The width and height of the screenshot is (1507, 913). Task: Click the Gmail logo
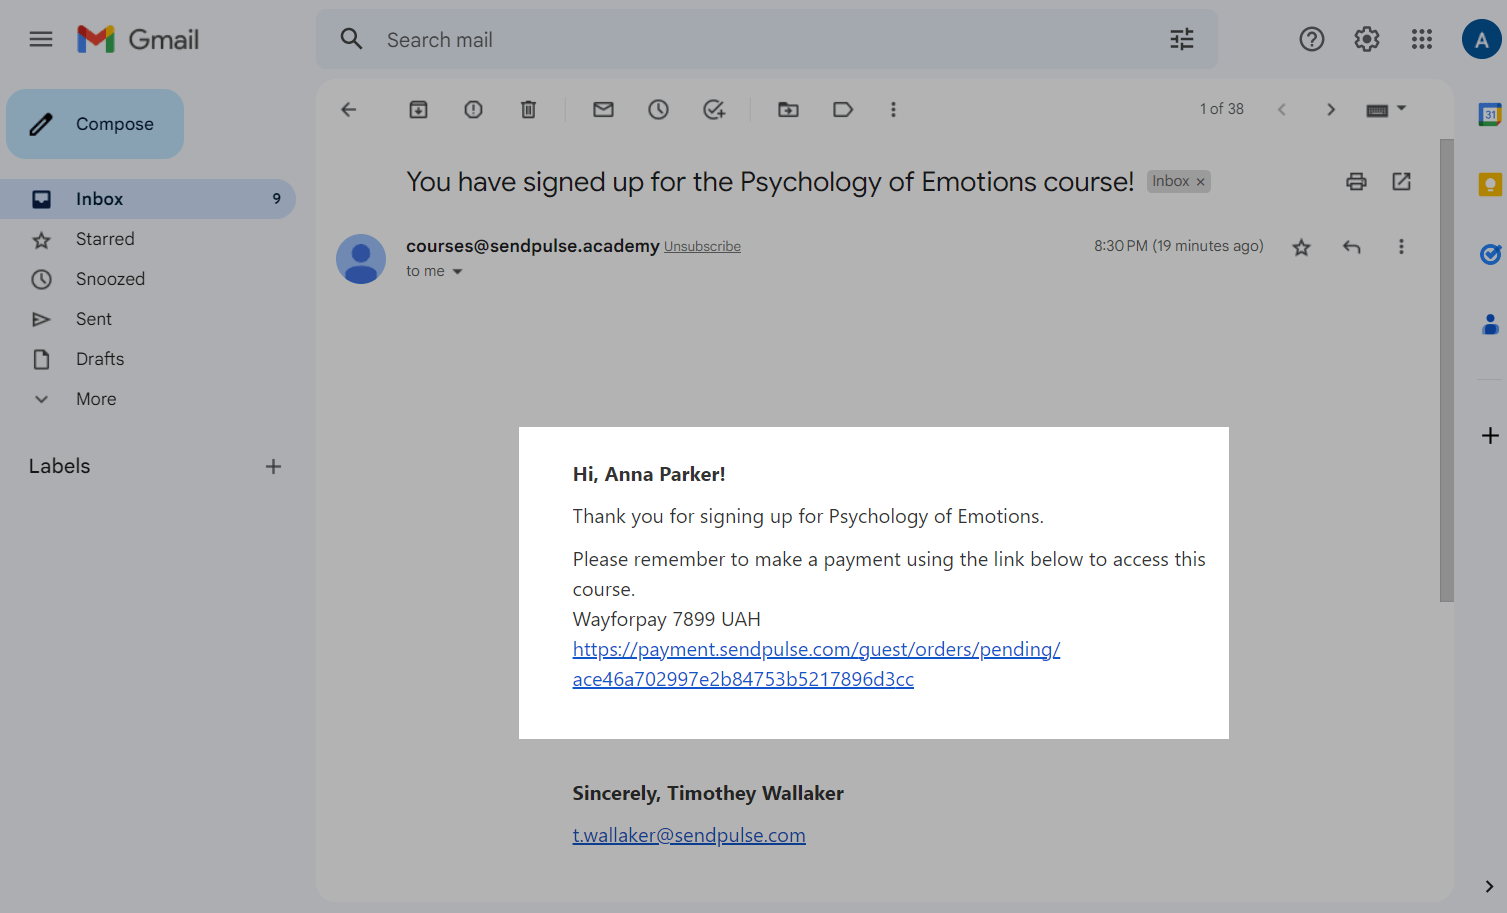click(138, 39)
